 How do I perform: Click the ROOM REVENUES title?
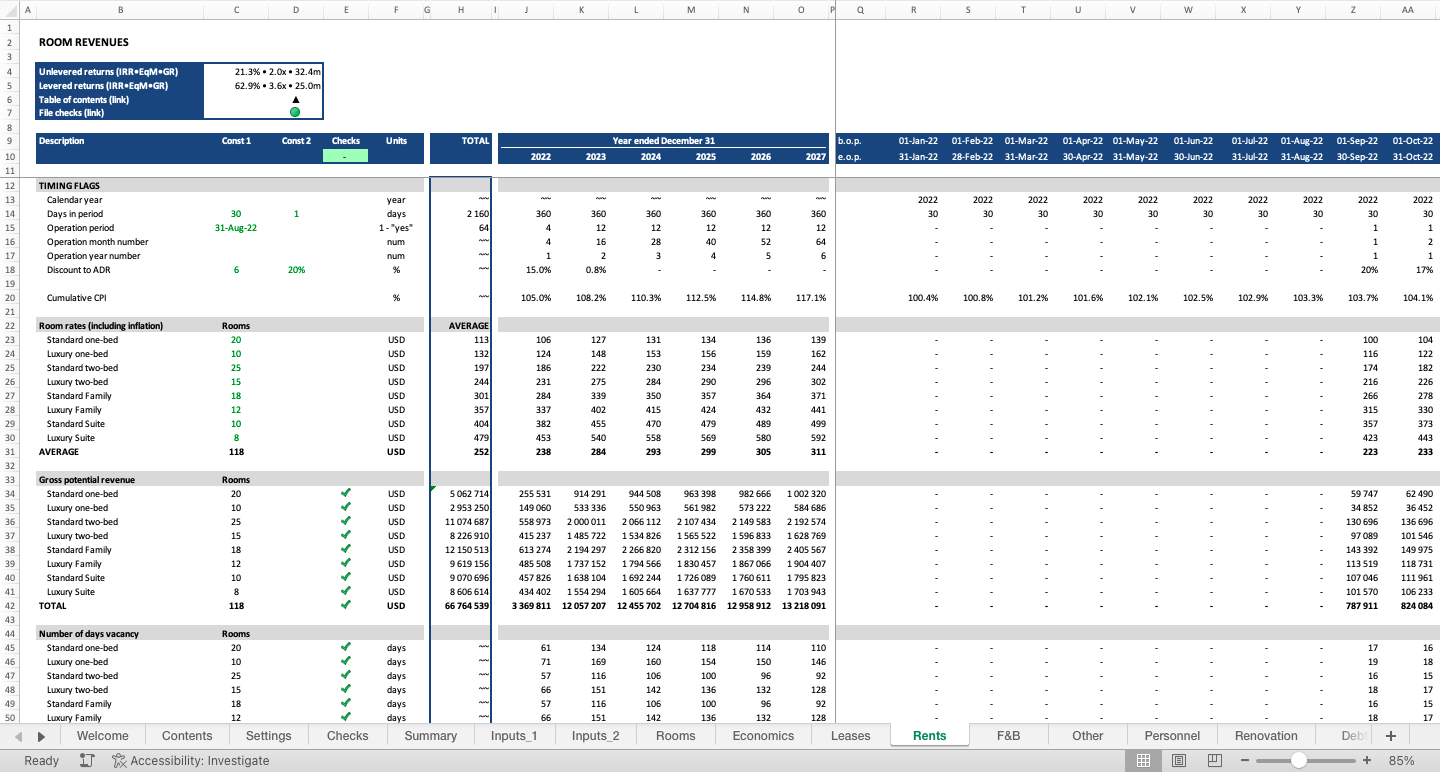84,42
